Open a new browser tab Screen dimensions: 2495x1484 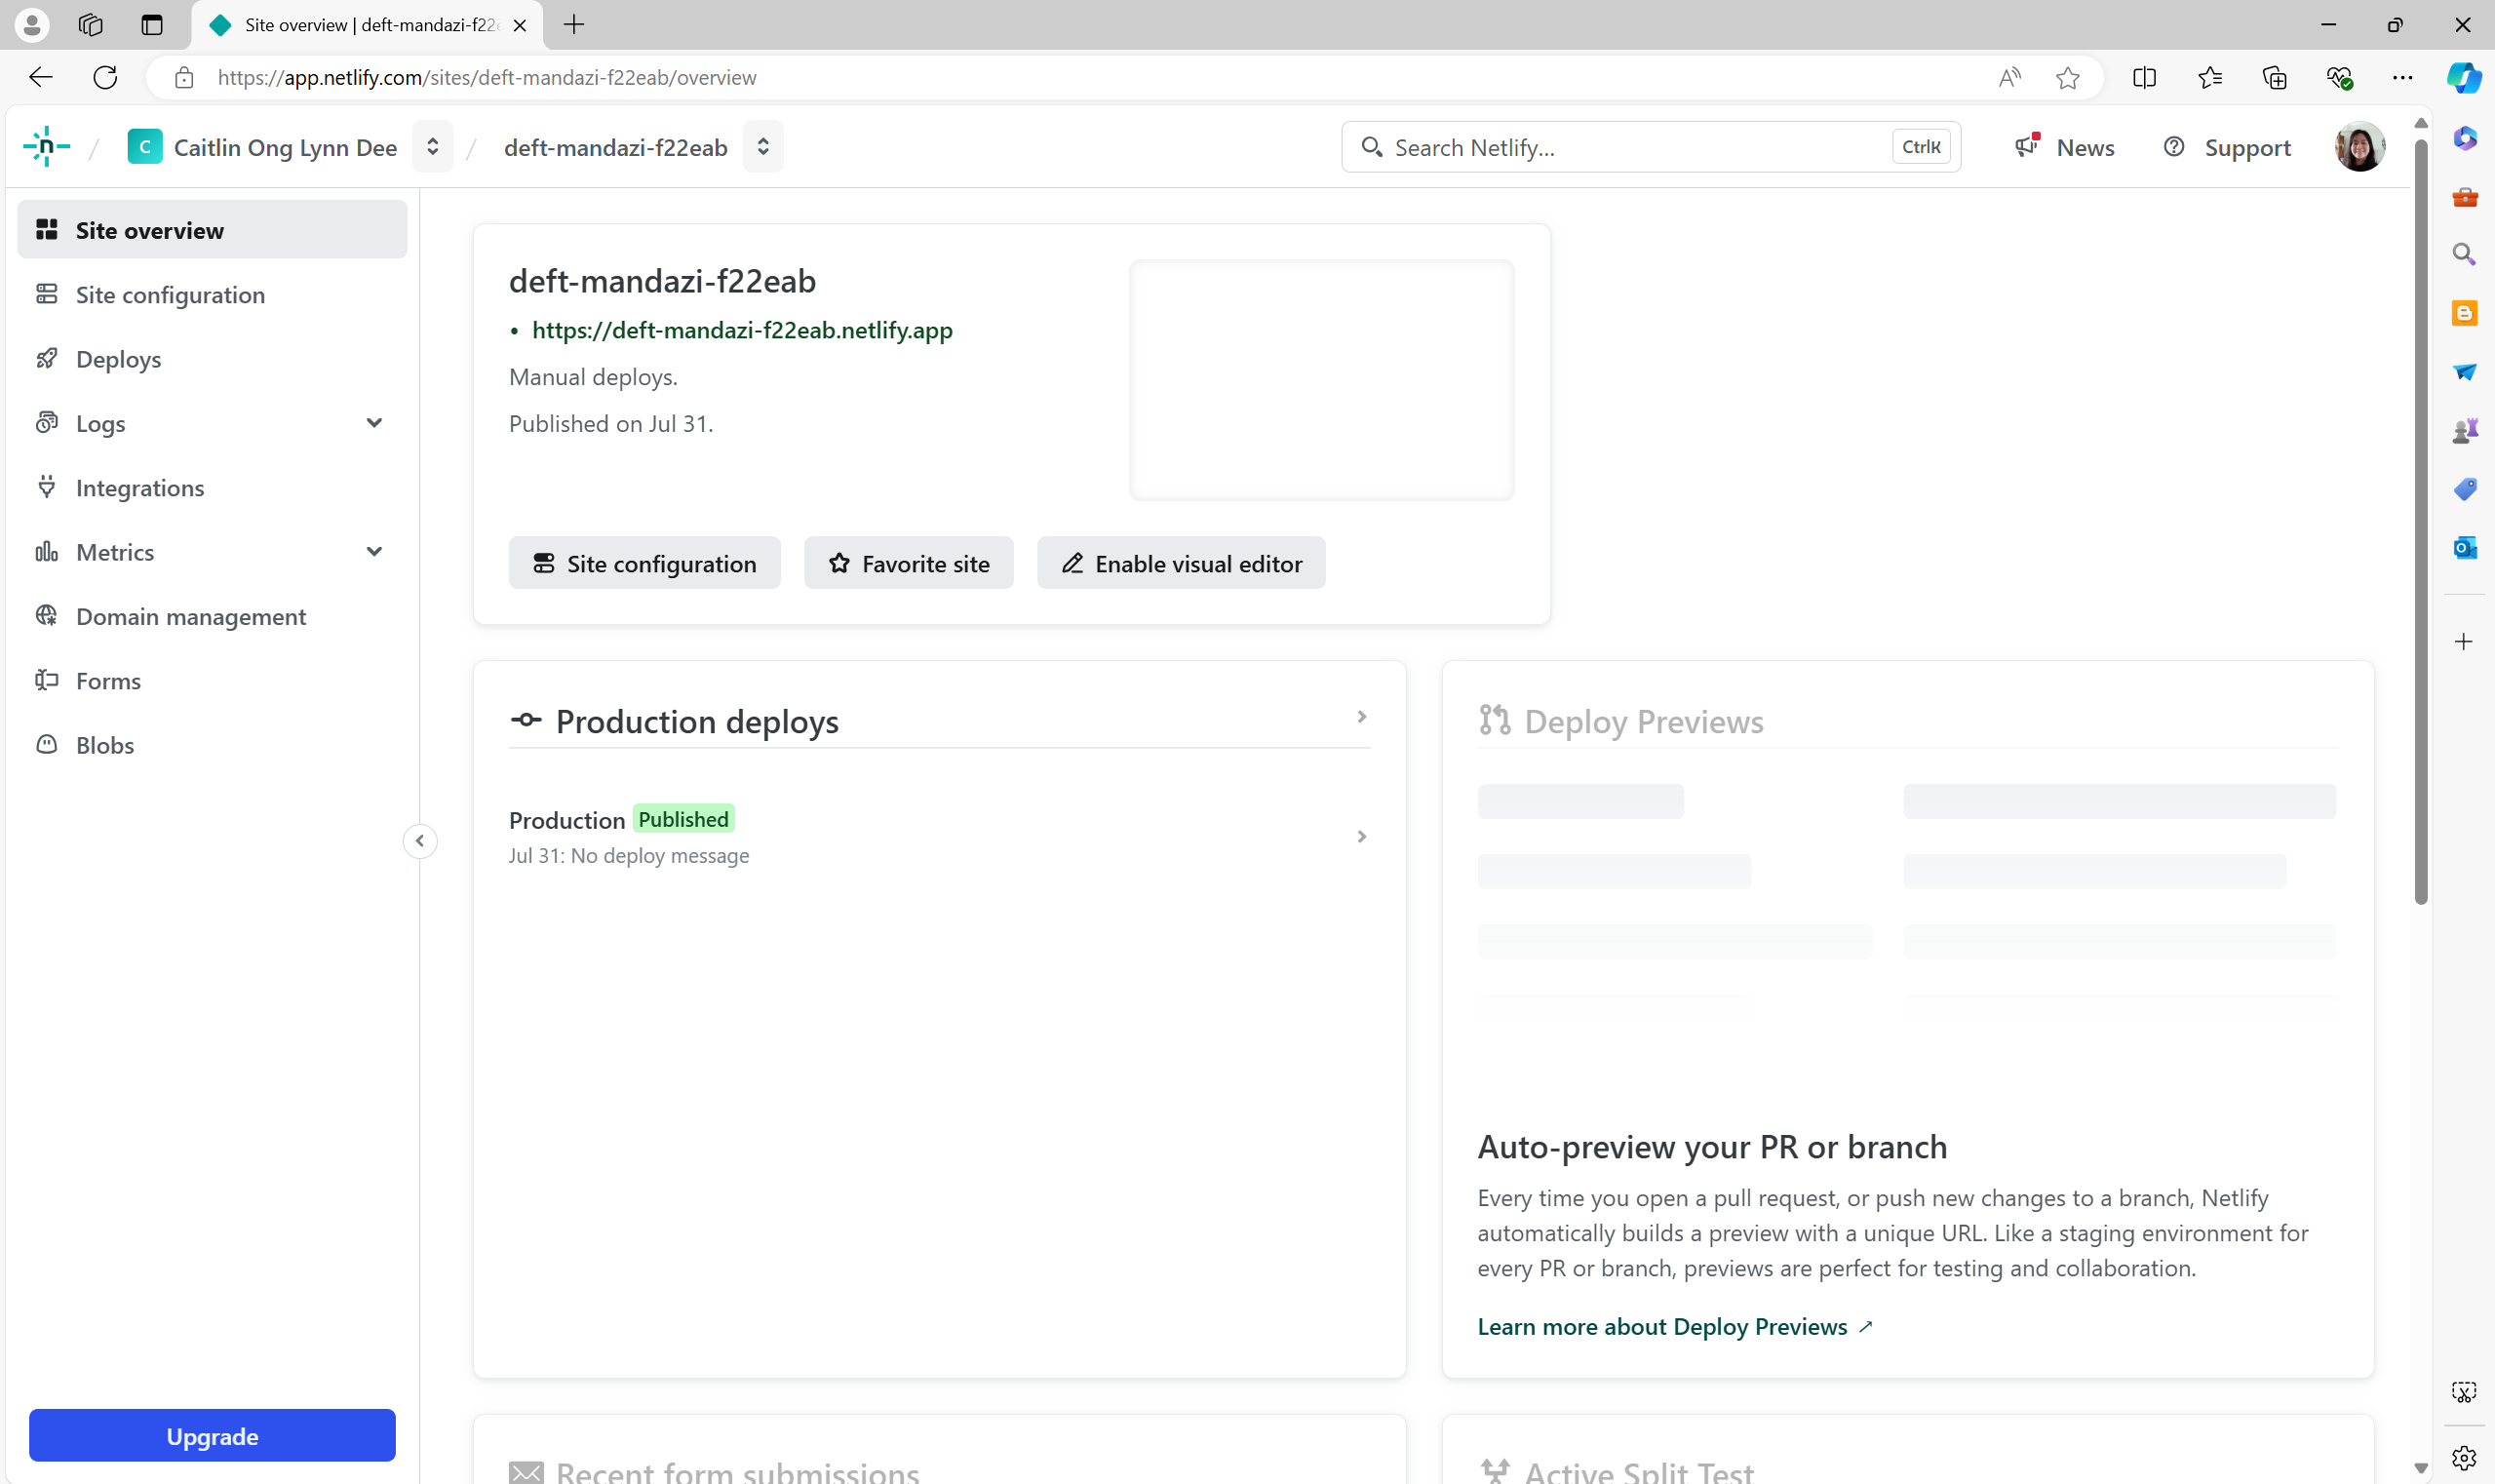[x=574, y=25]
